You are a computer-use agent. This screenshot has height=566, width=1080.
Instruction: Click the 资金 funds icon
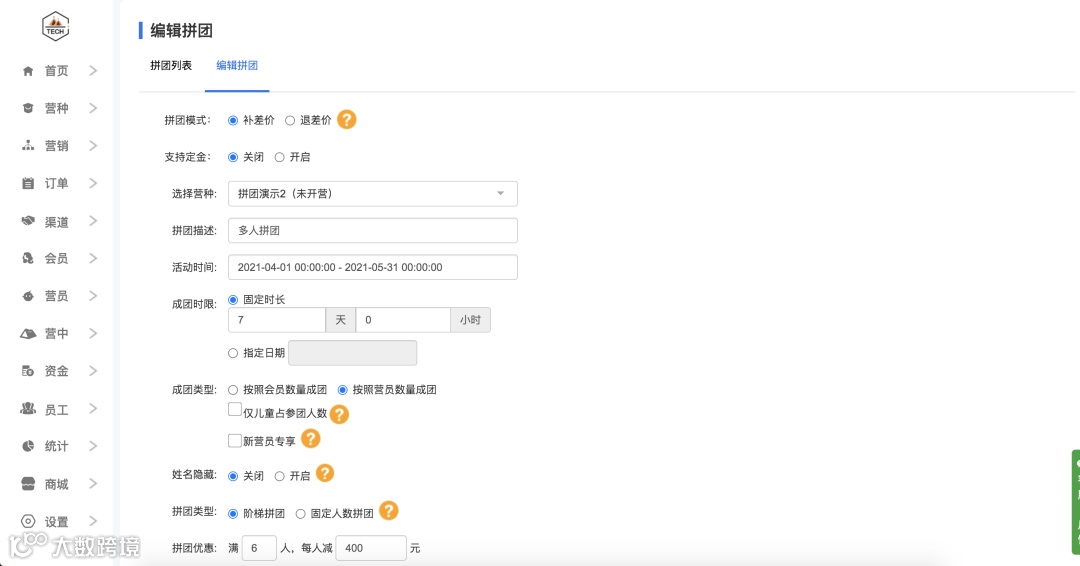coord(28,371)
